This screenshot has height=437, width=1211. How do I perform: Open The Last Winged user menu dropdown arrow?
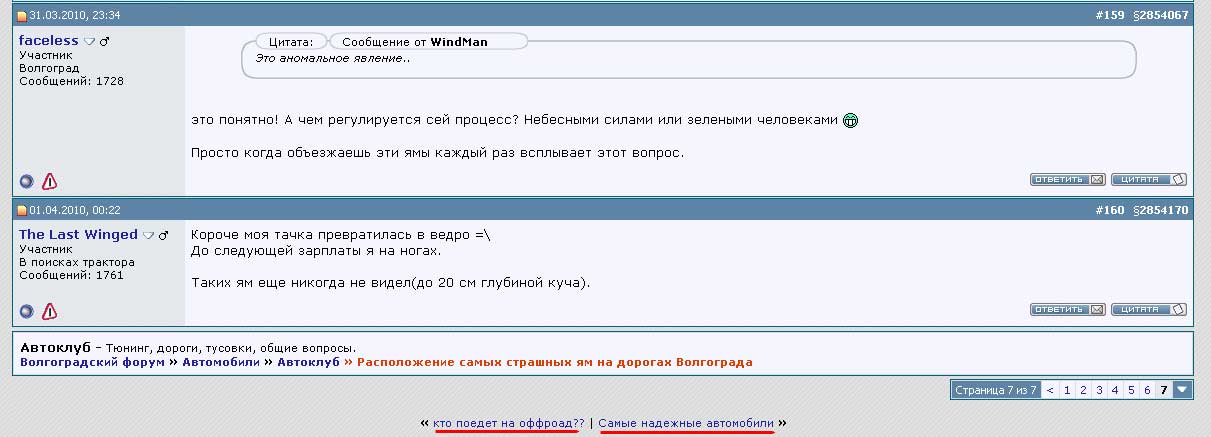148,236
